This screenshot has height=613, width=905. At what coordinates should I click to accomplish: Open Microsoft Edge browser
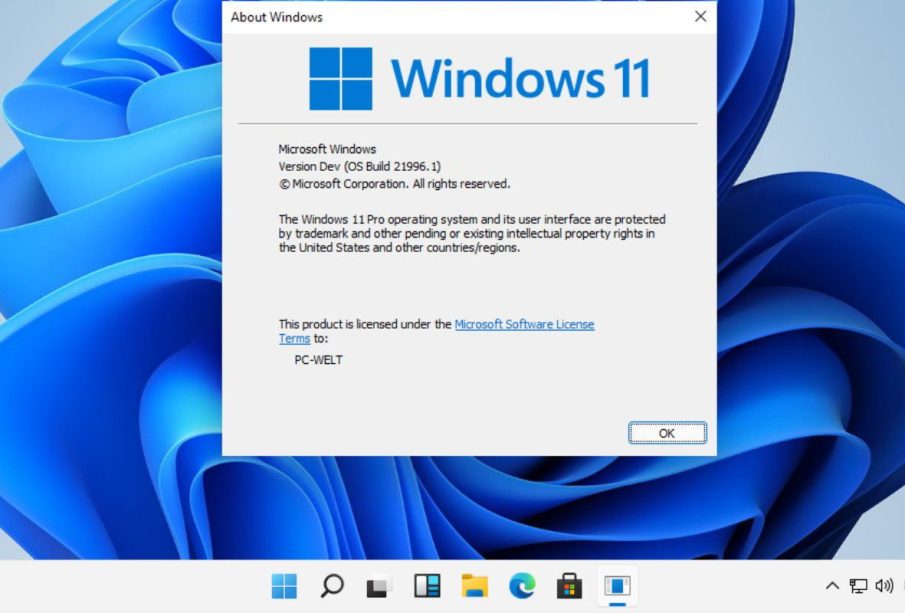521,586
